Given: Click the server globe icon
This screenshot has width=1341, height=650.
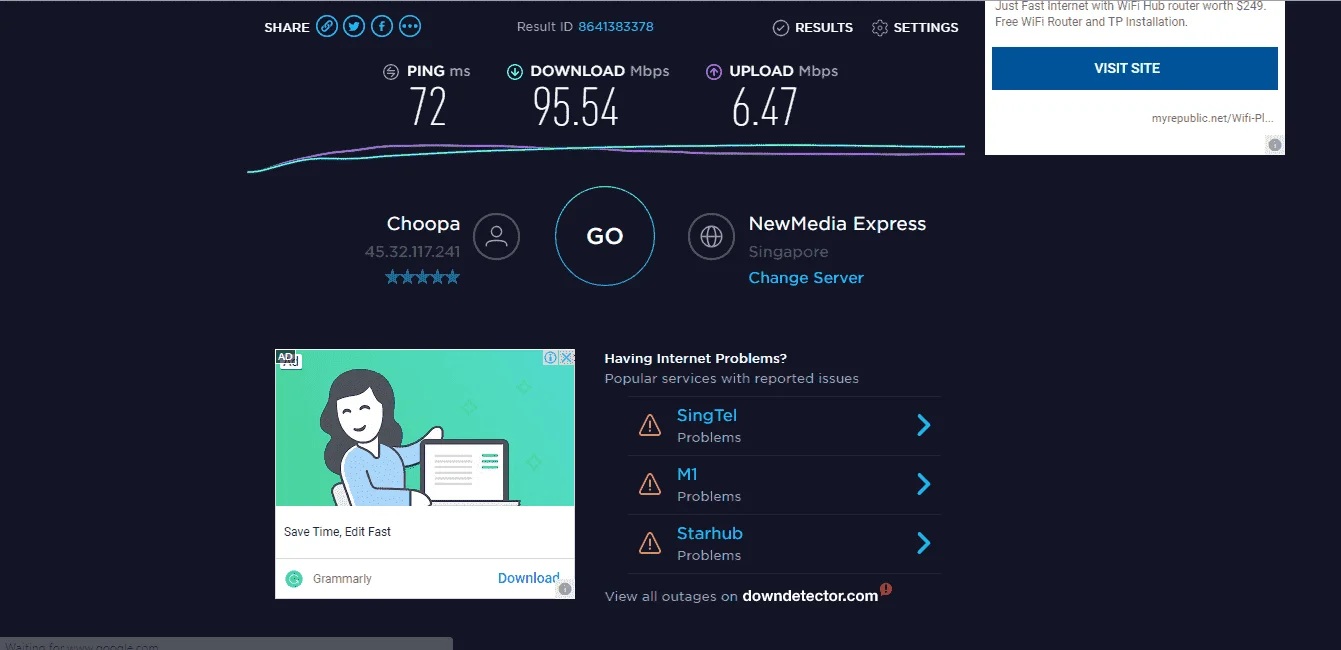Looking at the screenshot, I should click(711, 237).
